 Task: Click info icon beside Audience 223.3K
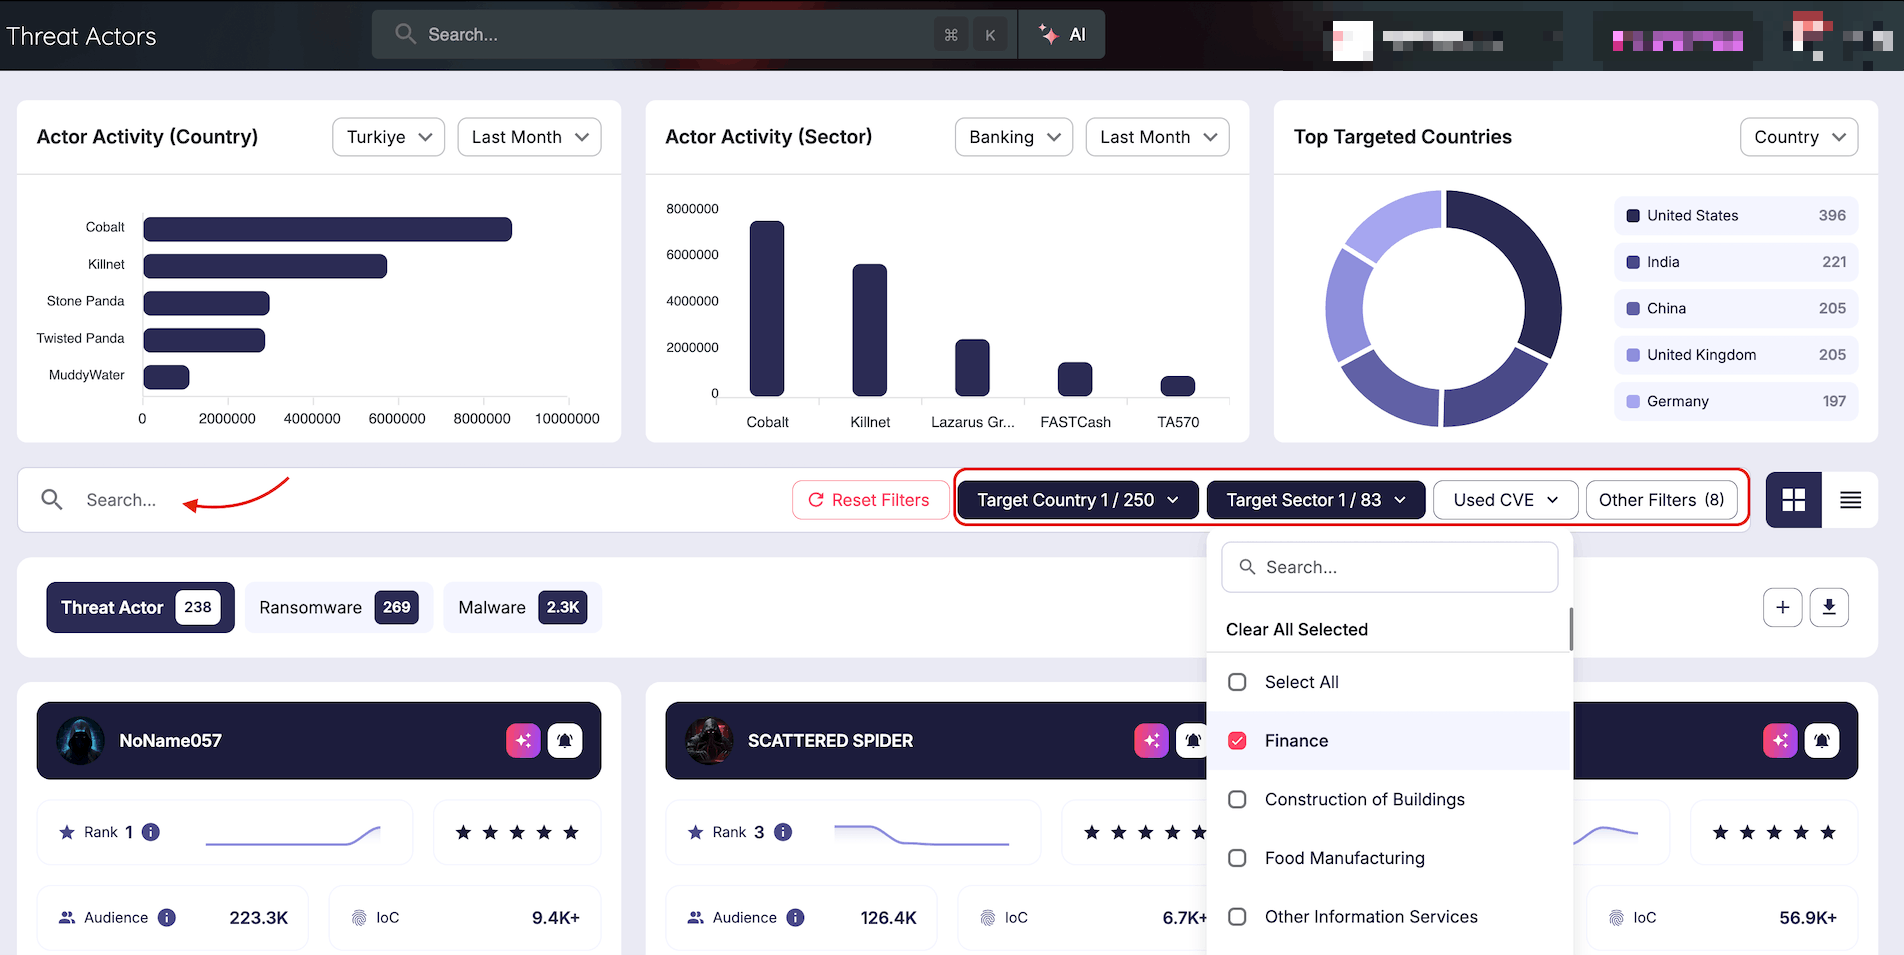click(x=167, y=918)
